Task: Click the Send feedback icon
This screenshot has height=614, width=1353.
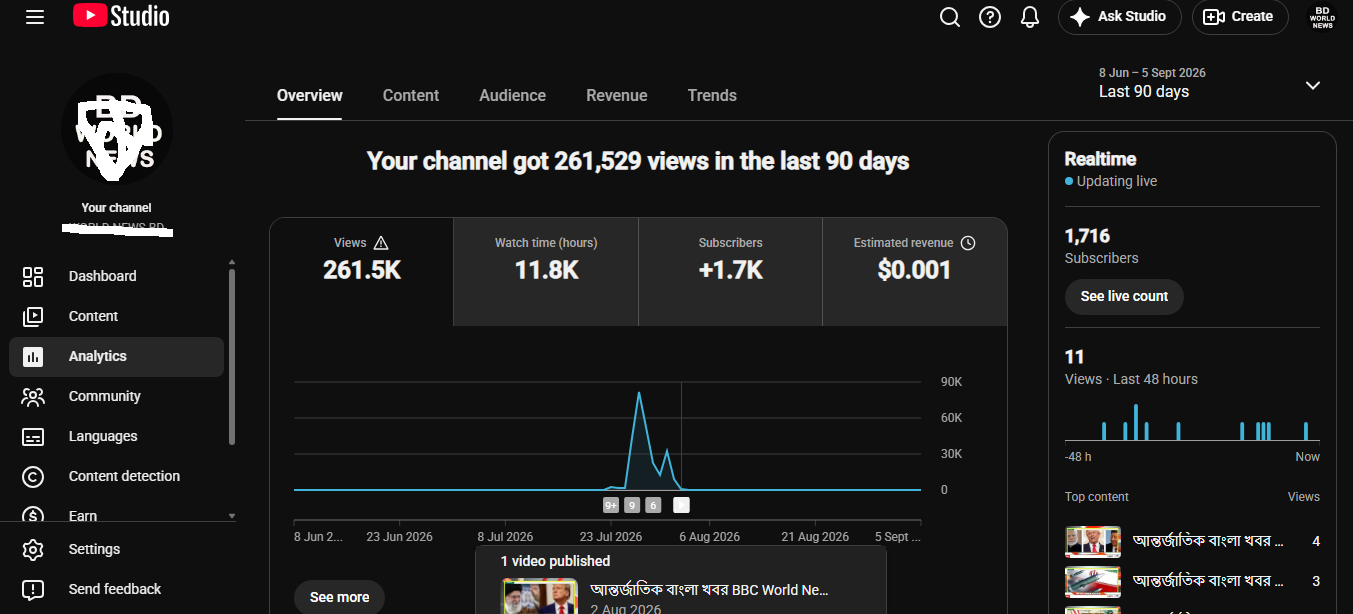Action: pos(33,589)
